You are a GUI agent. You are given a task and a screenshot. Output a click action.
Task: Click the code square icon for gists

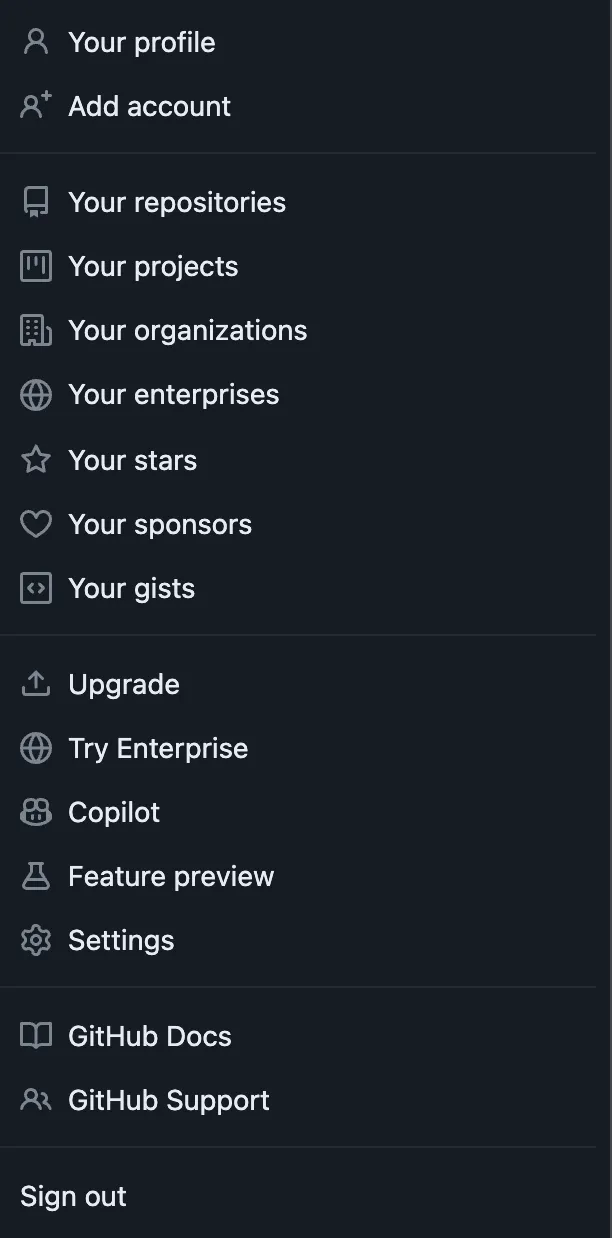pos(36,588)
